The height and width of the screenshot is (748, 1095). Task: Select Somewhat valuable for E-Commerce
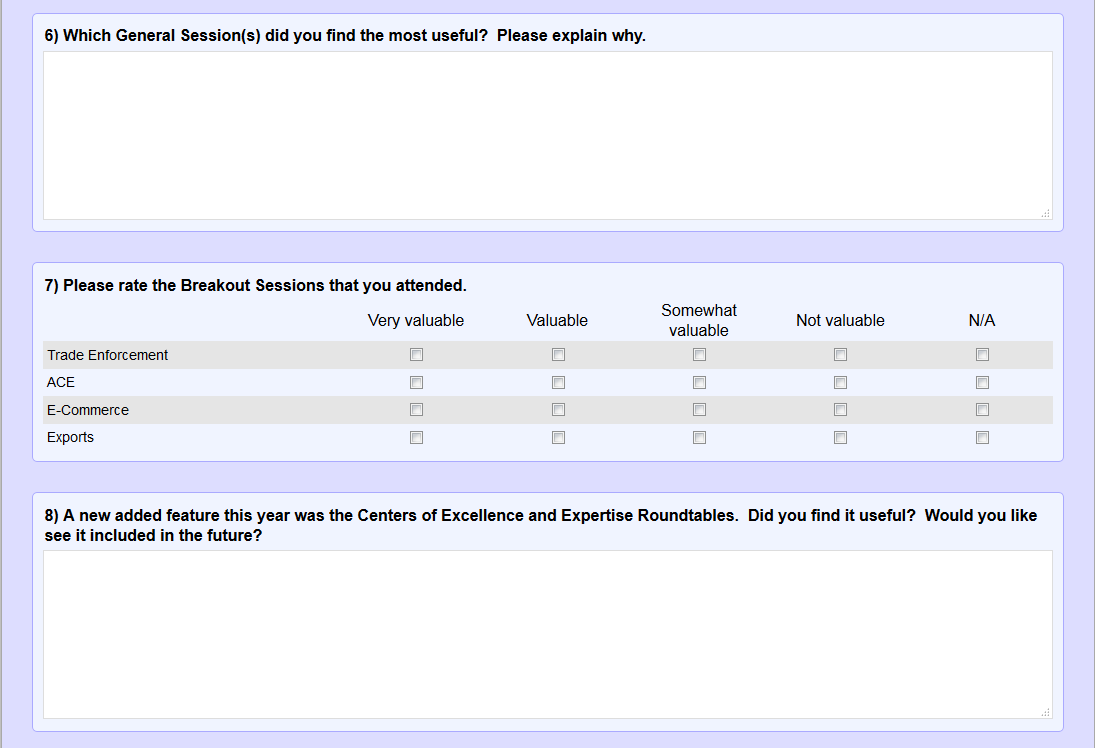coord(699,410)
